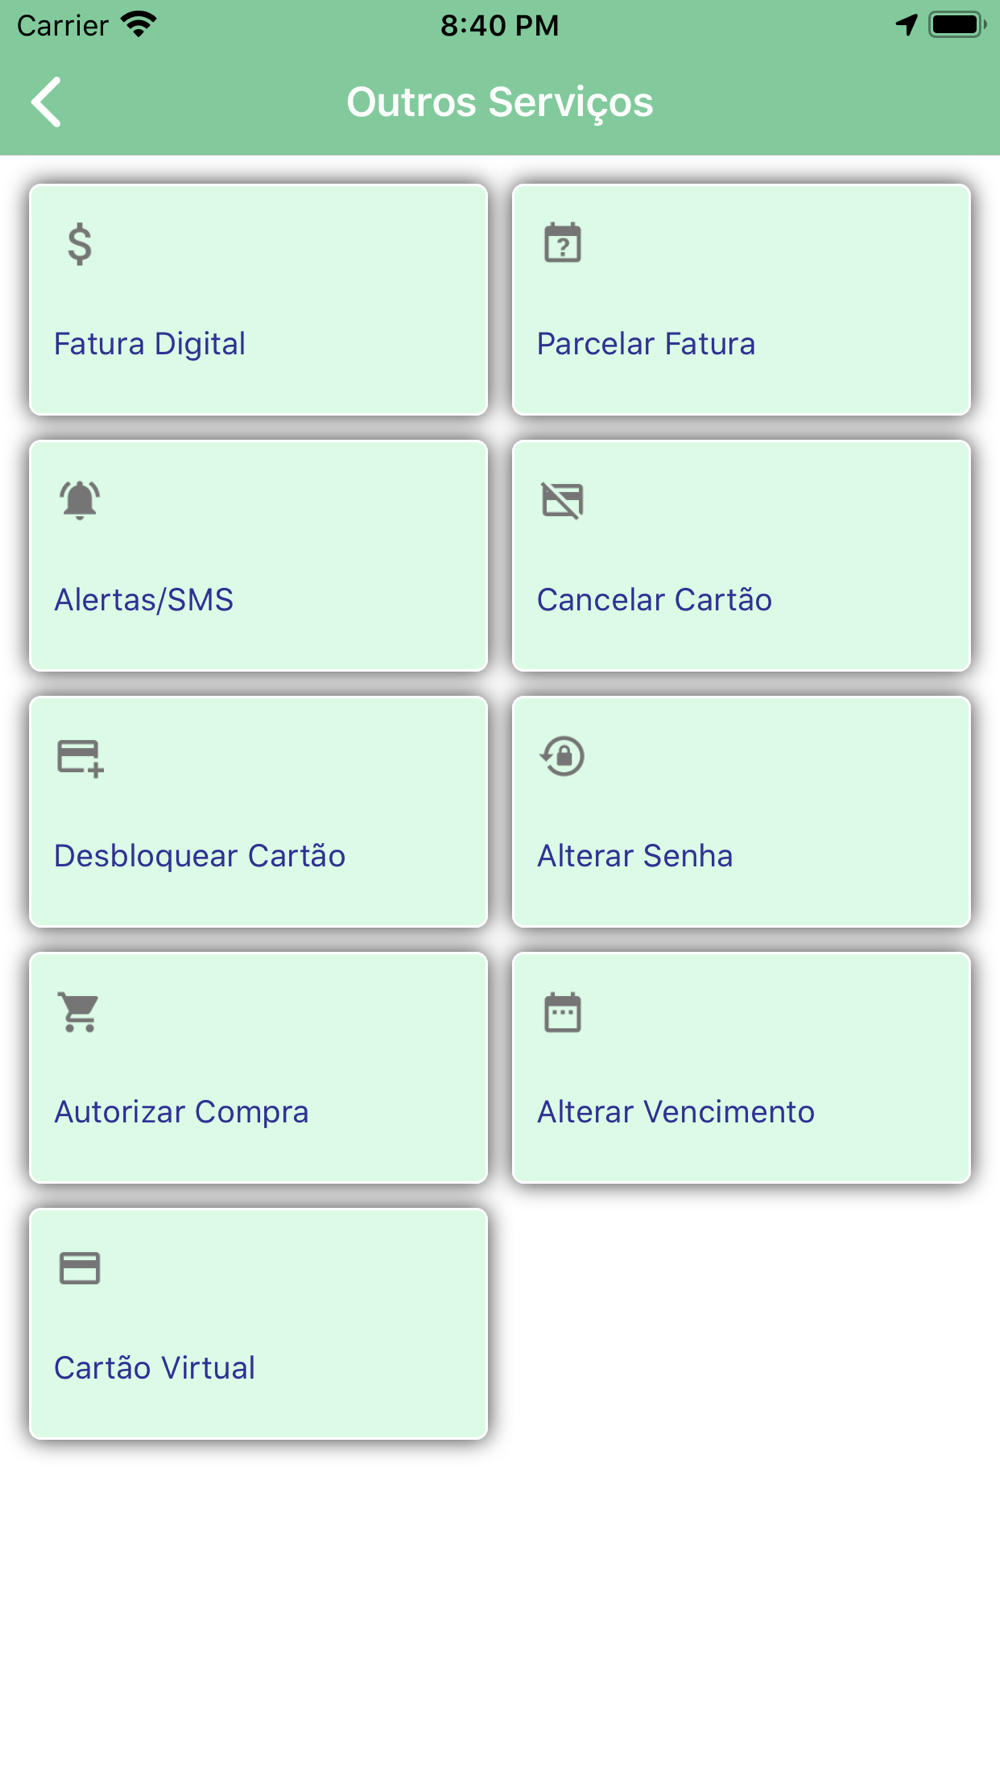Tap the card with plus icon

[x=81, y=758]
